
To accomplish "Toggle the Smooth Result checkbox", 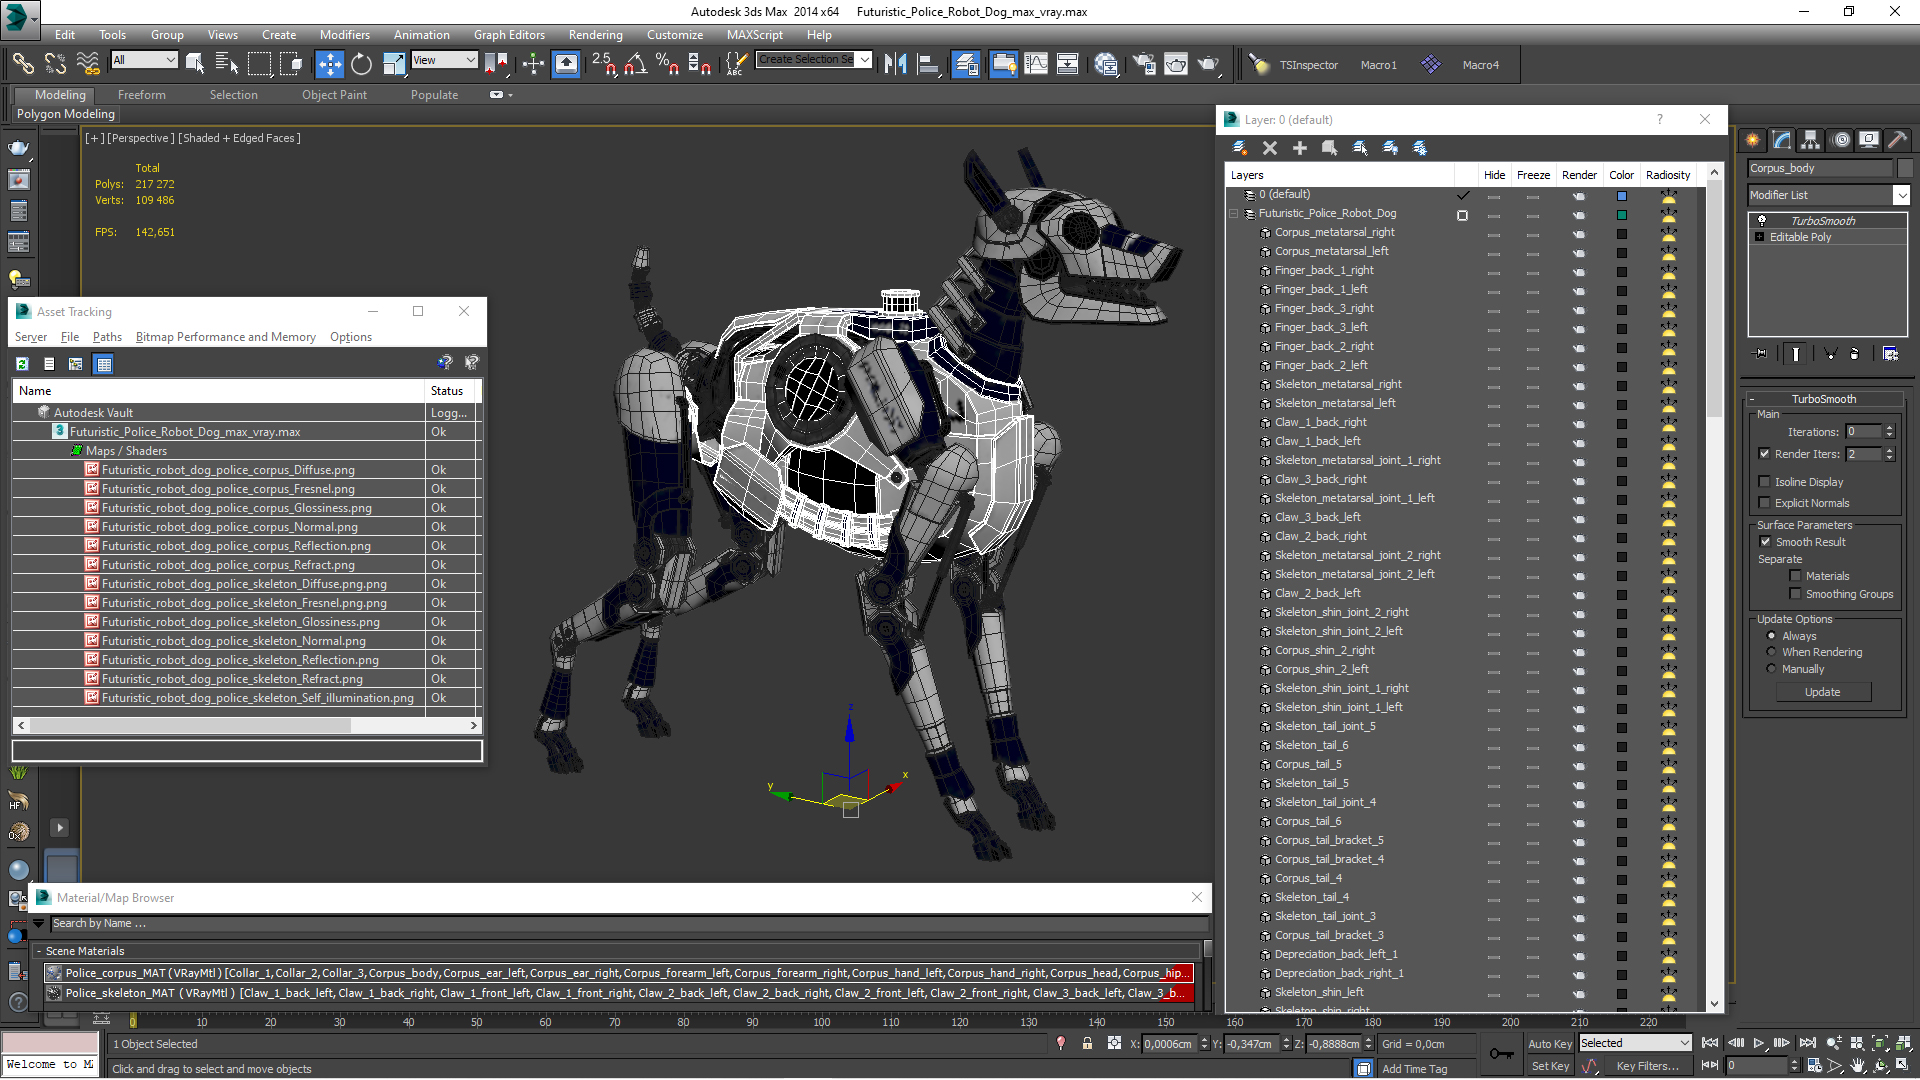I will point(1766,542).
